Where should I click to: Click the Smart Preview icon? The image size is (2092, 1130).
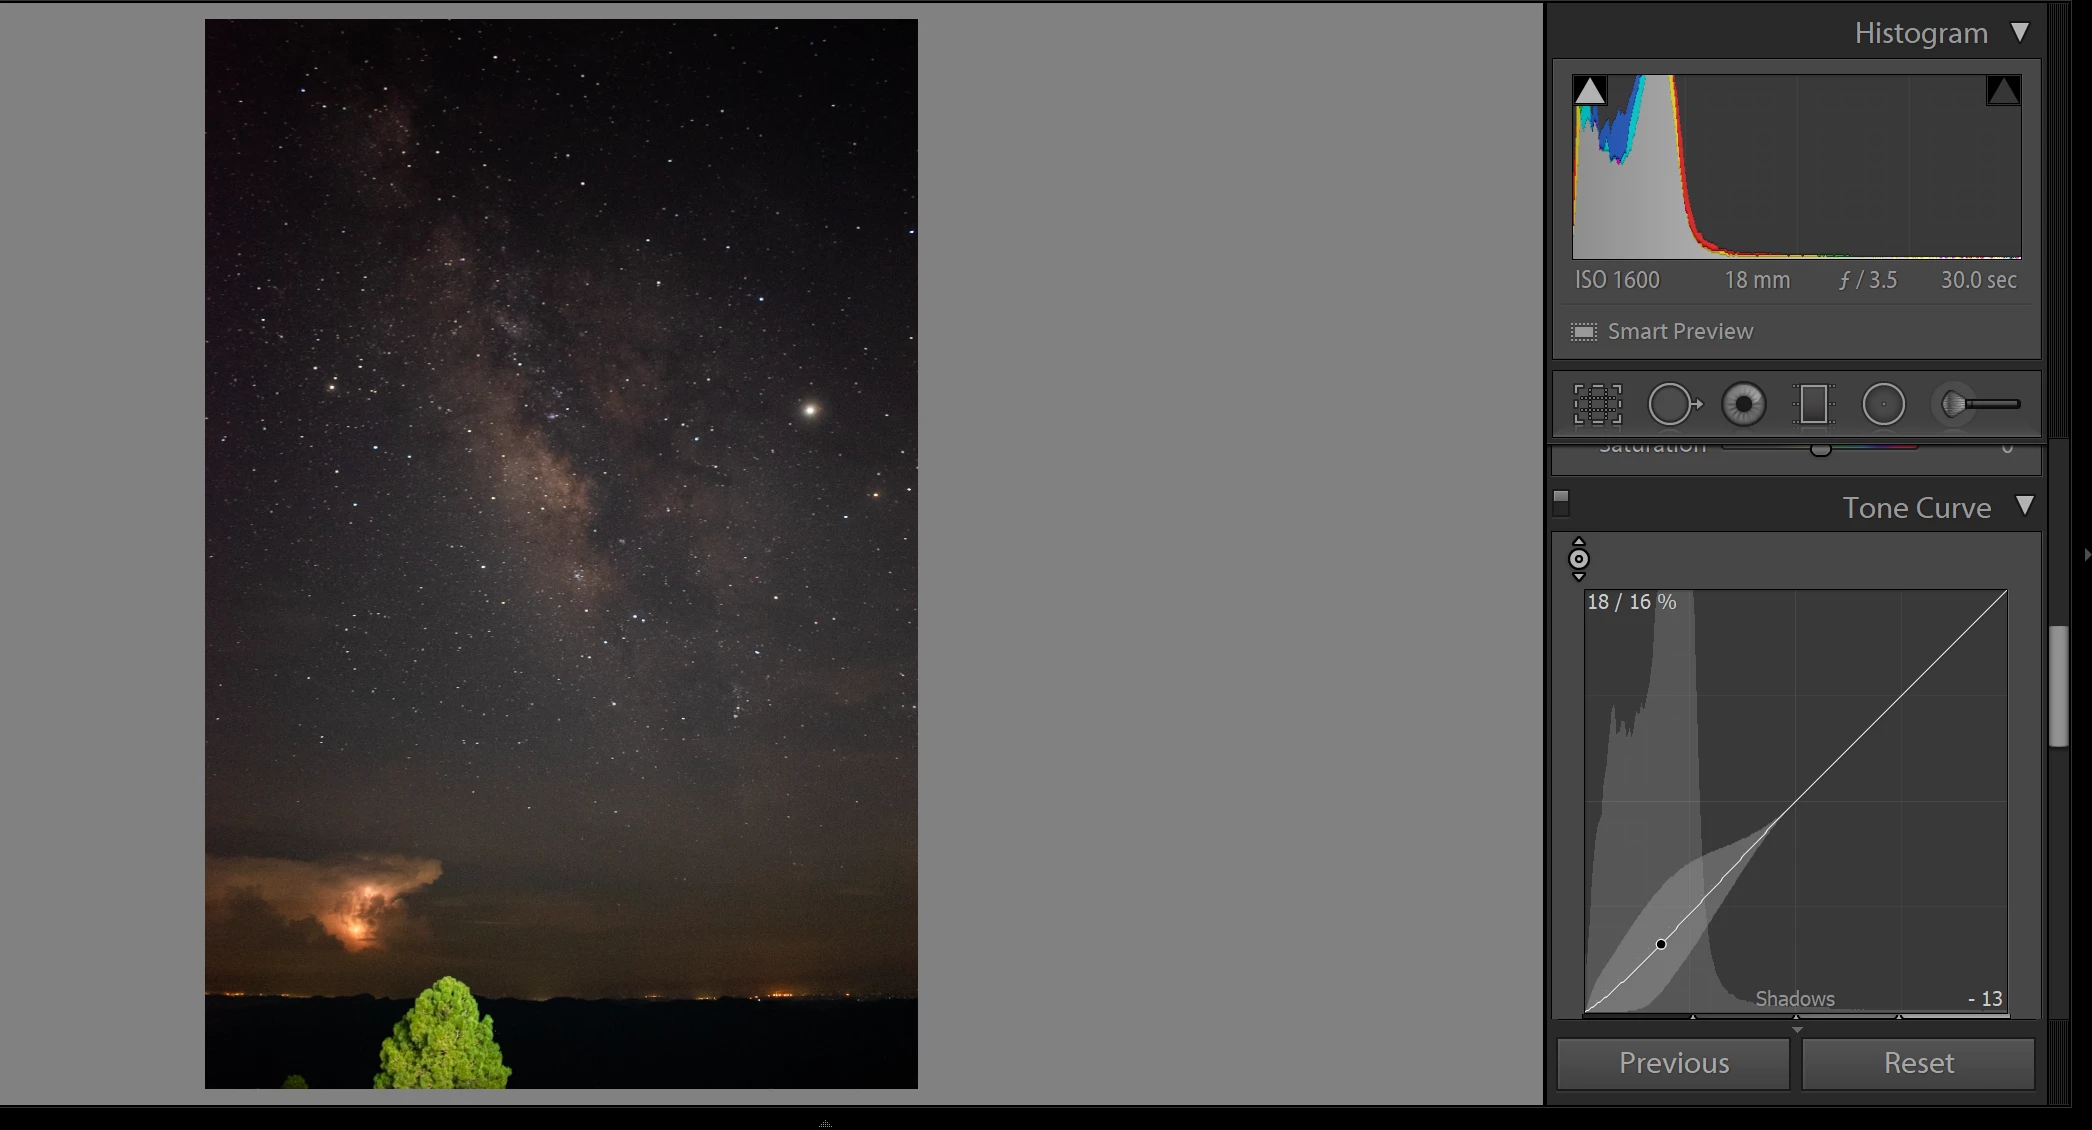click(1584, 332)
